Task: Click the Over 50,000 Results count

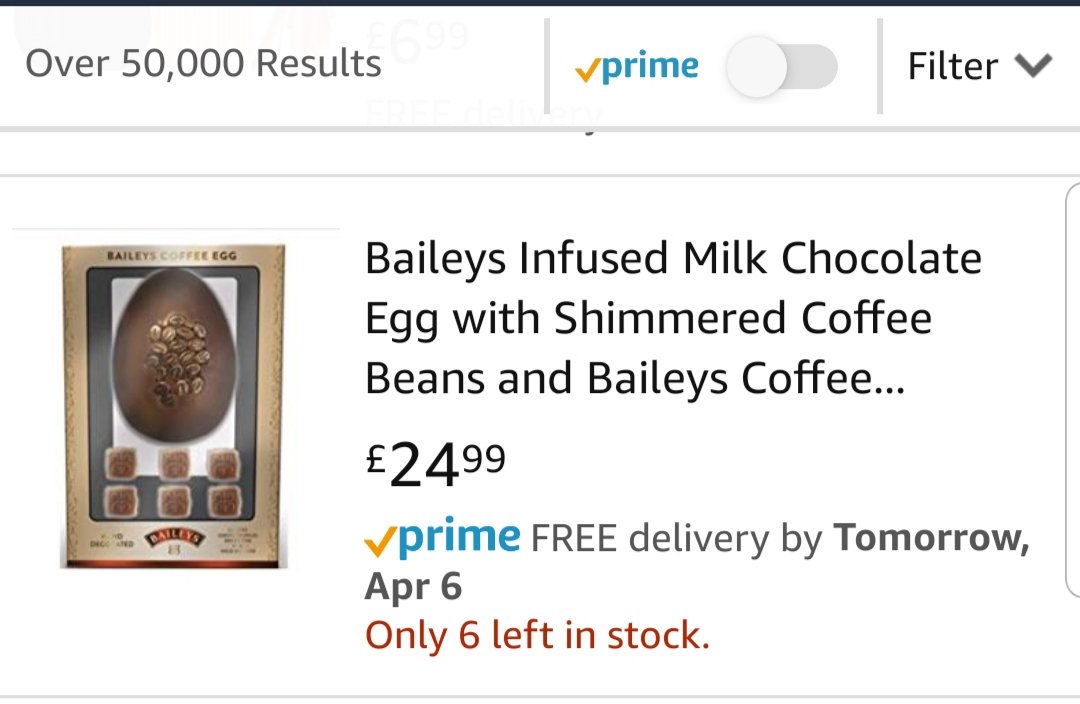Action: point(203,63)
